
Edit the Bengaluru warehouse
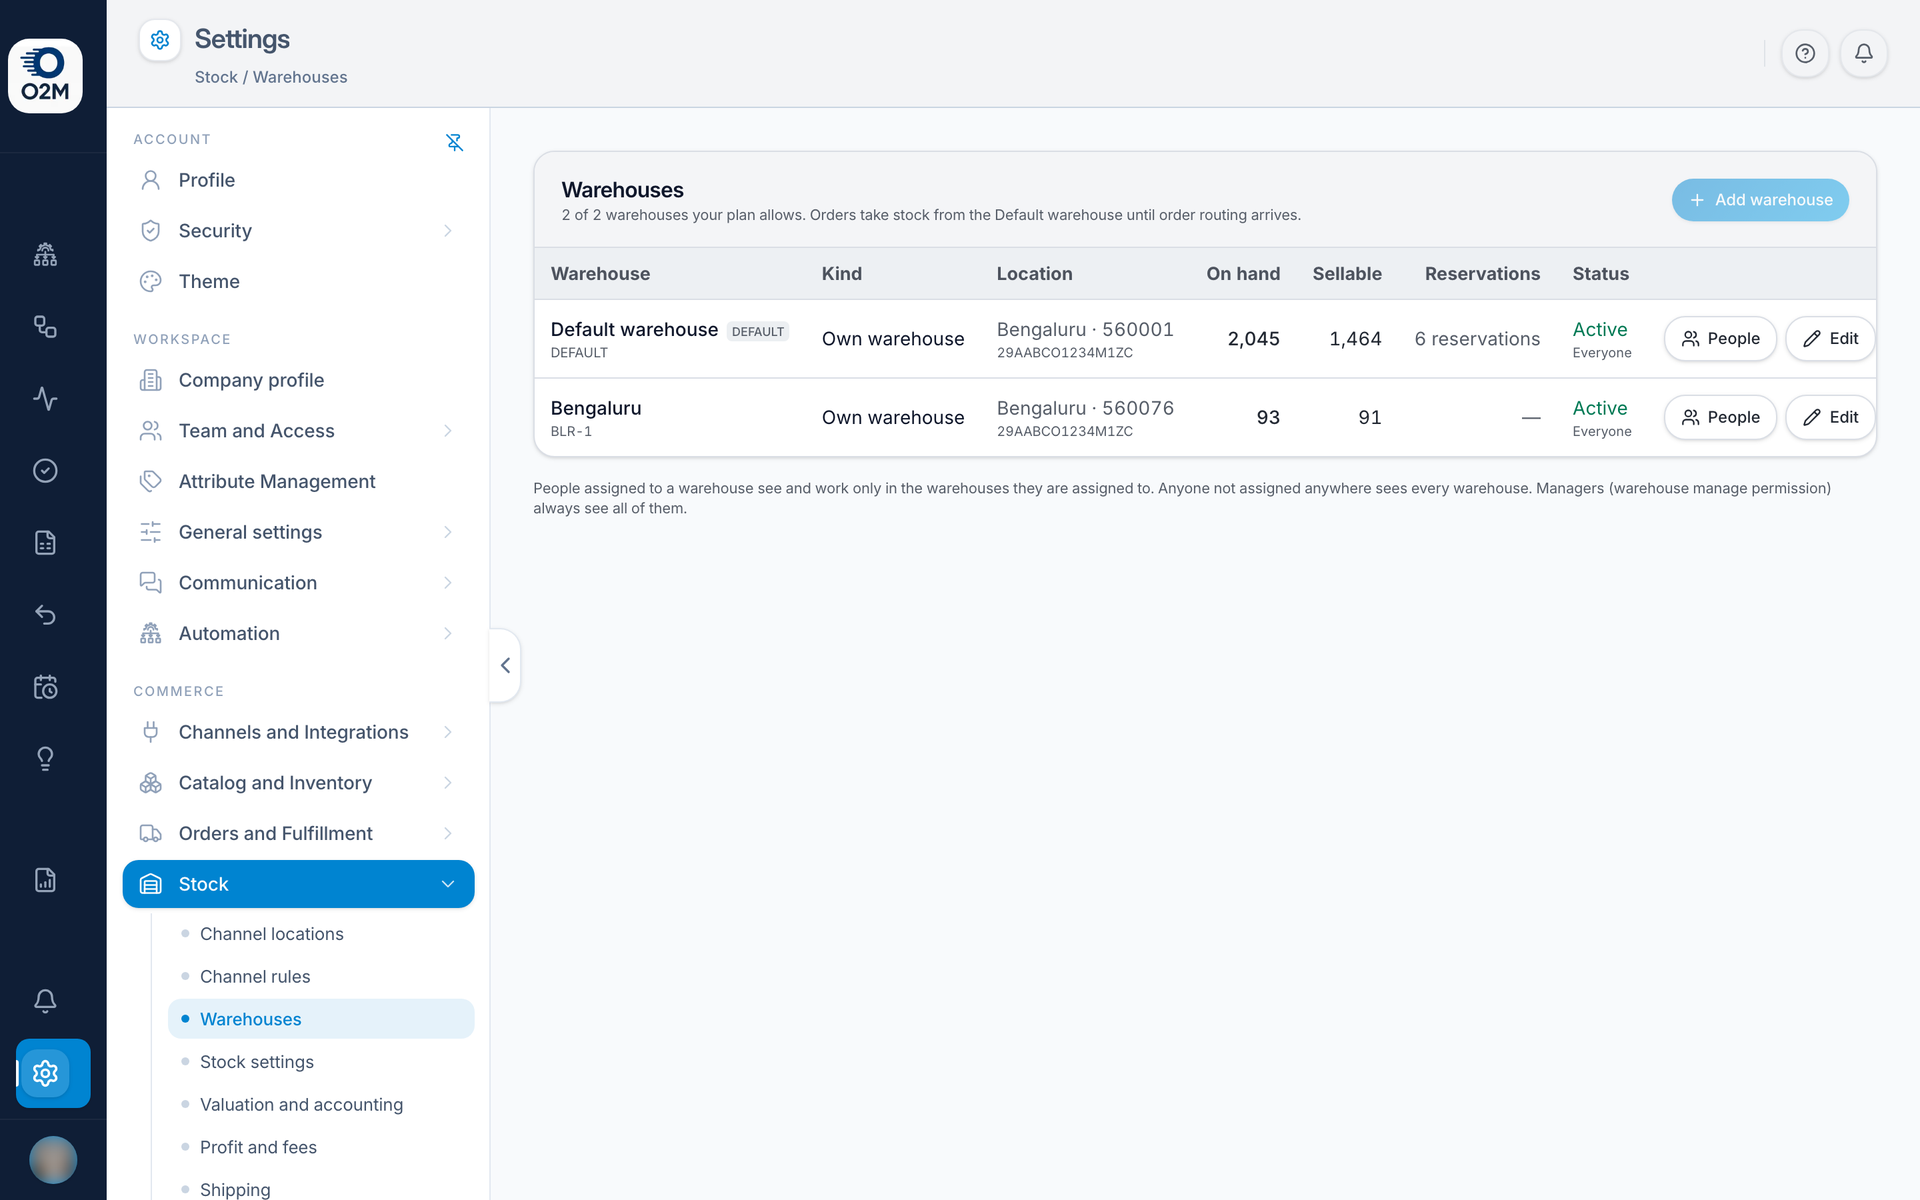click(1830, 418)
